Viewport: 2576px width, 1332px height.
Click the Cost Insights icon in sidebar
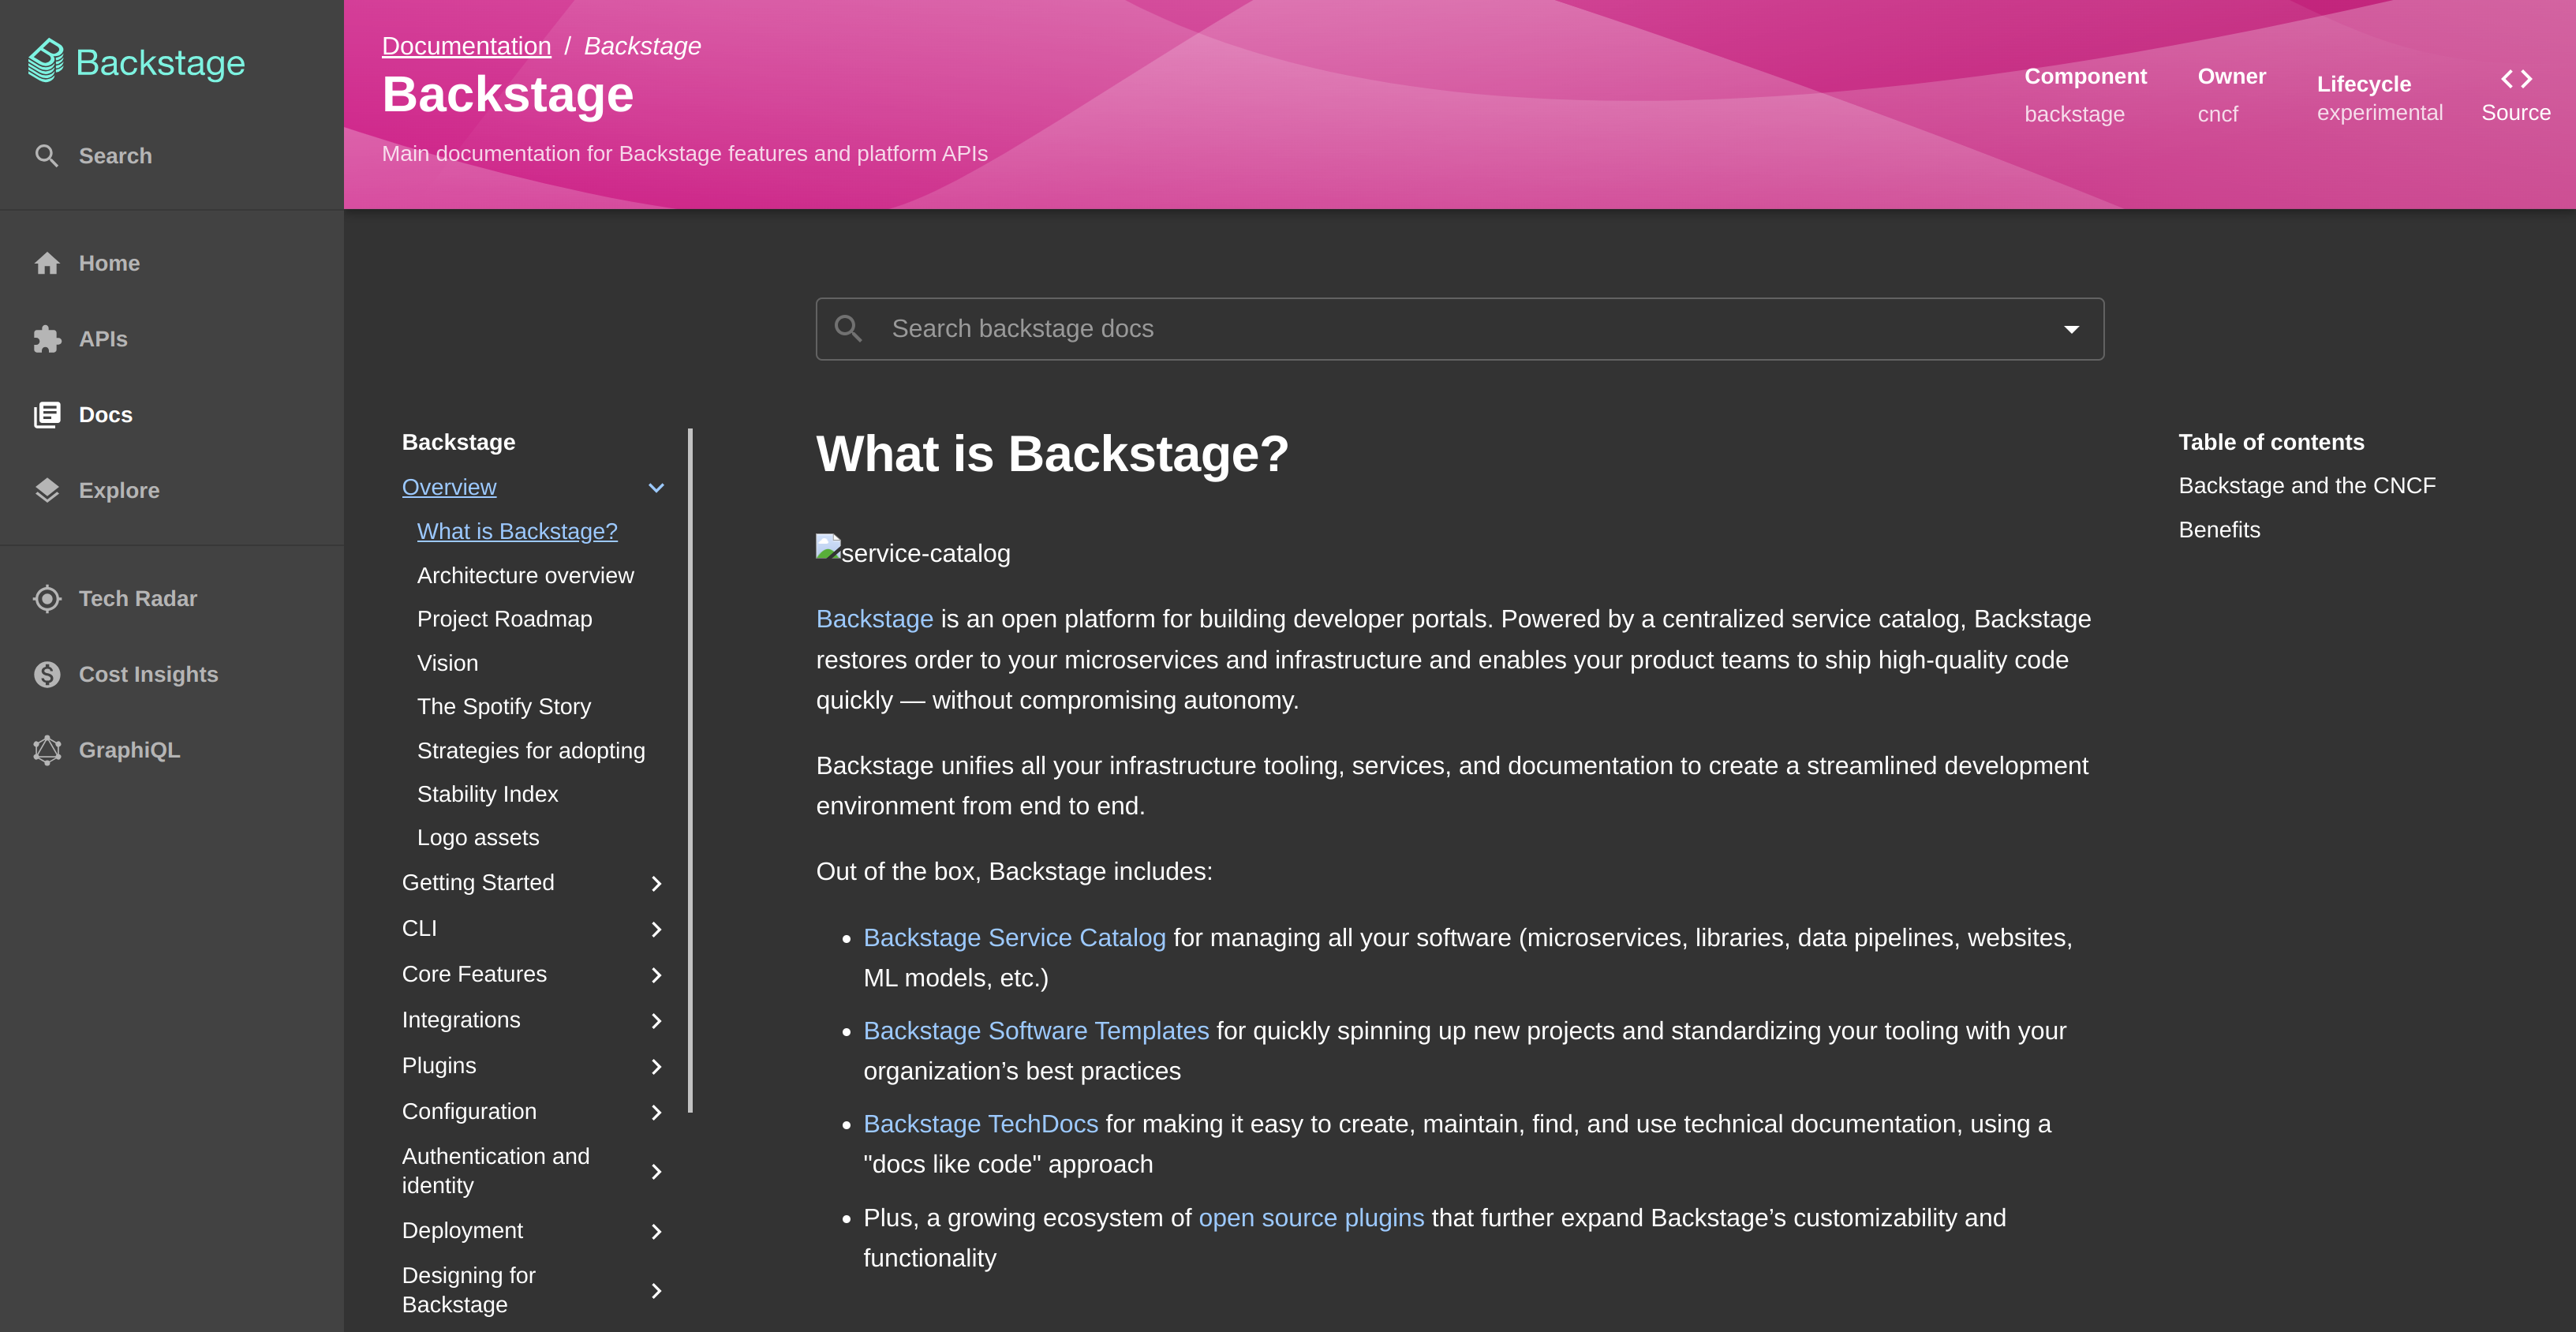pos(46,675)
